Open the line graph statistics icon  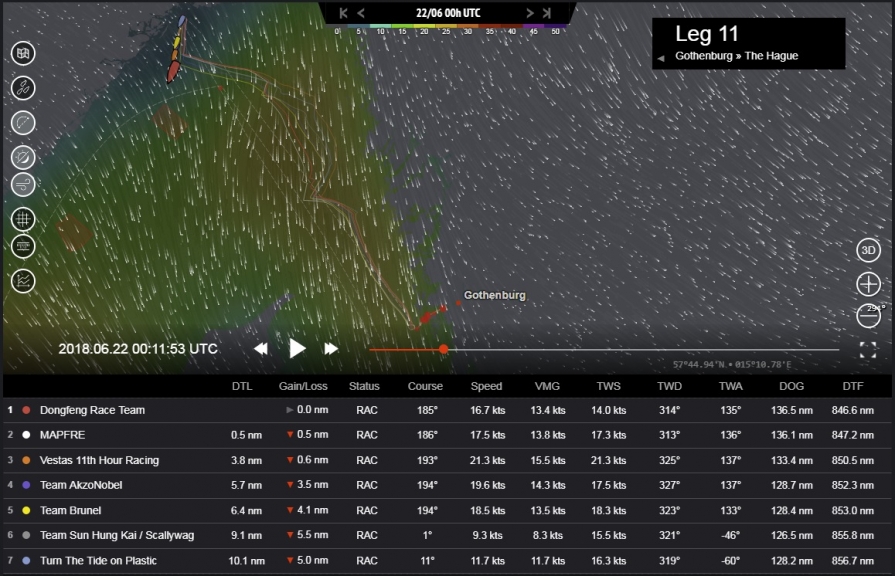coord(23,281)
